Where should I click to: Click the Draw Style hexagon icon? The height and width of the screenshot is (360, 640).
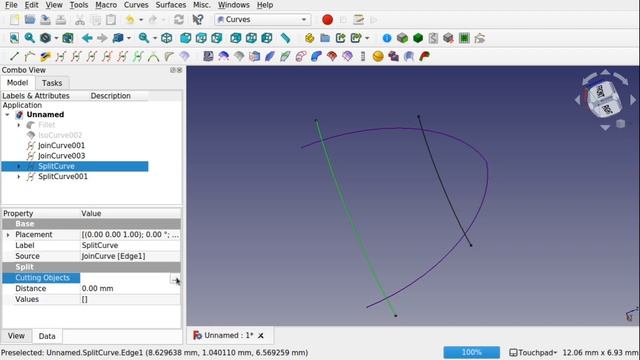click(45, 38)
